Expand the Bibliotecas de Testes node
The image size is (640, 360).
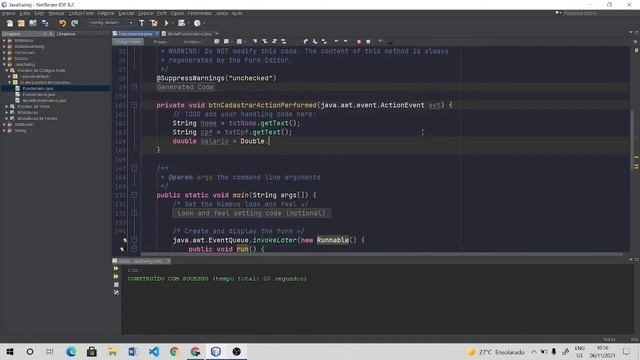(x=7, y=118)
